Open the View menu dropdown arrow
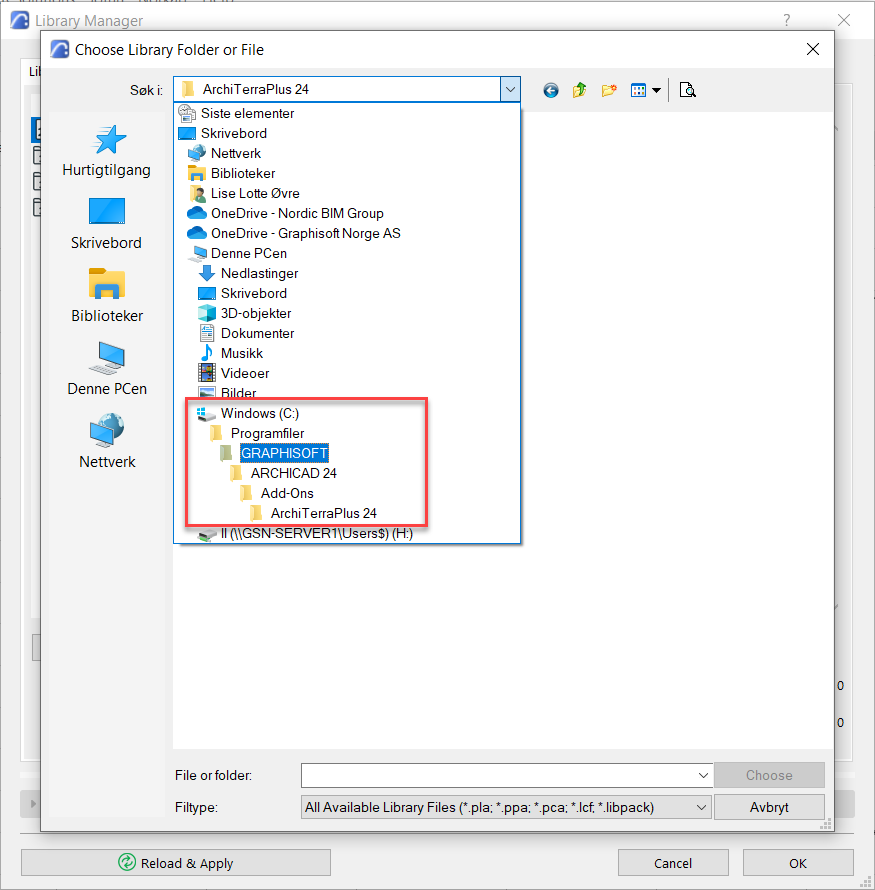 point(657,90)
